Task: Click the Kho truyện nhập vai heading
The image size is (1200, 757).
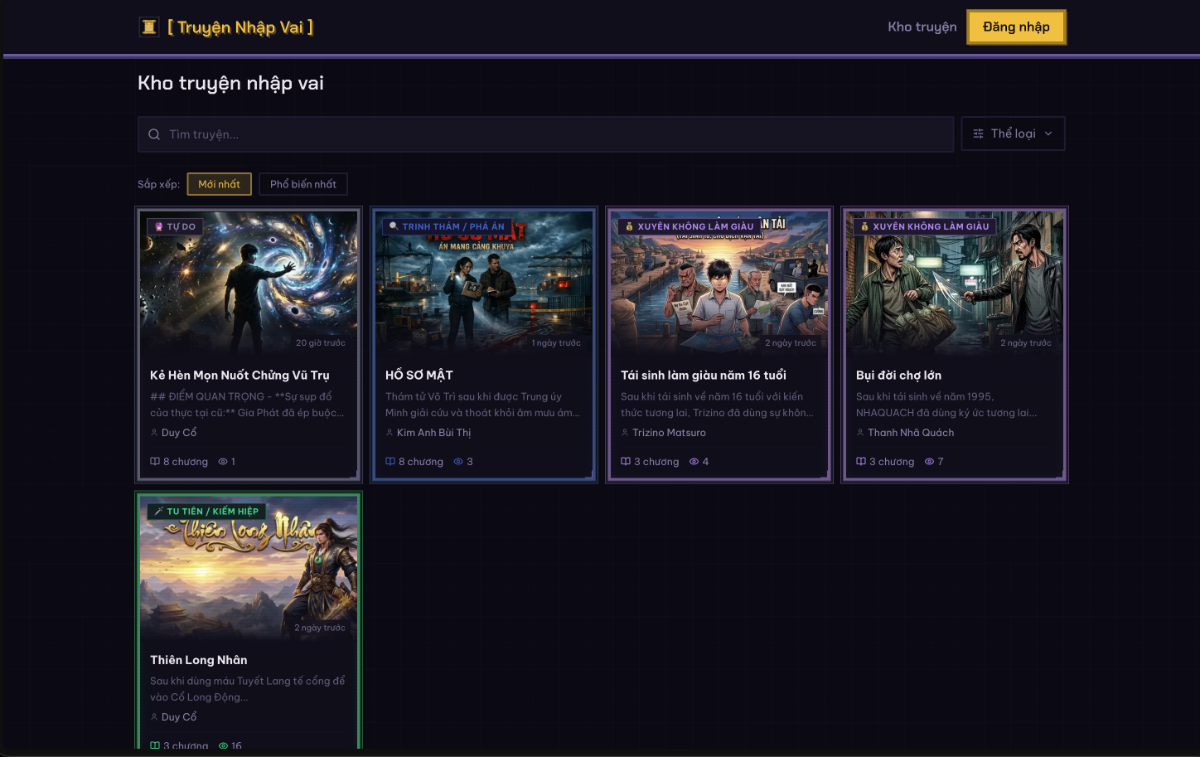Action: click(x=231, y=83)
